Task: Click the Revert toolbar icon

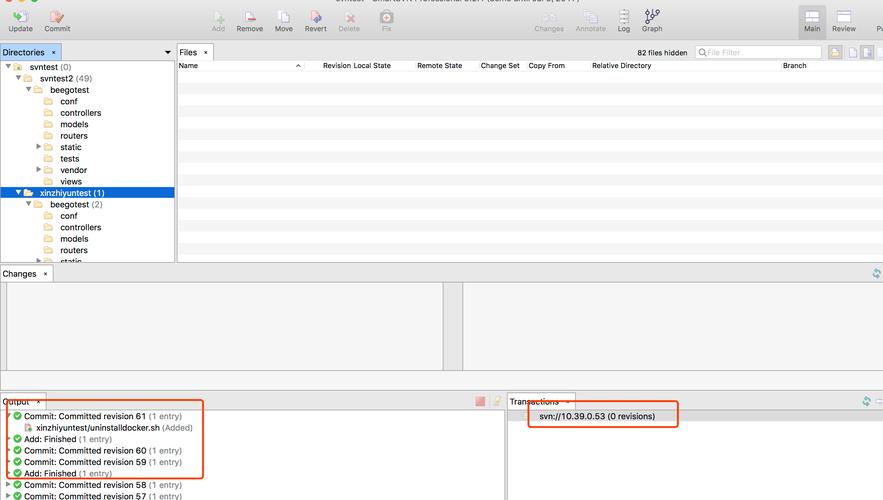Action: tap(315, 20)
